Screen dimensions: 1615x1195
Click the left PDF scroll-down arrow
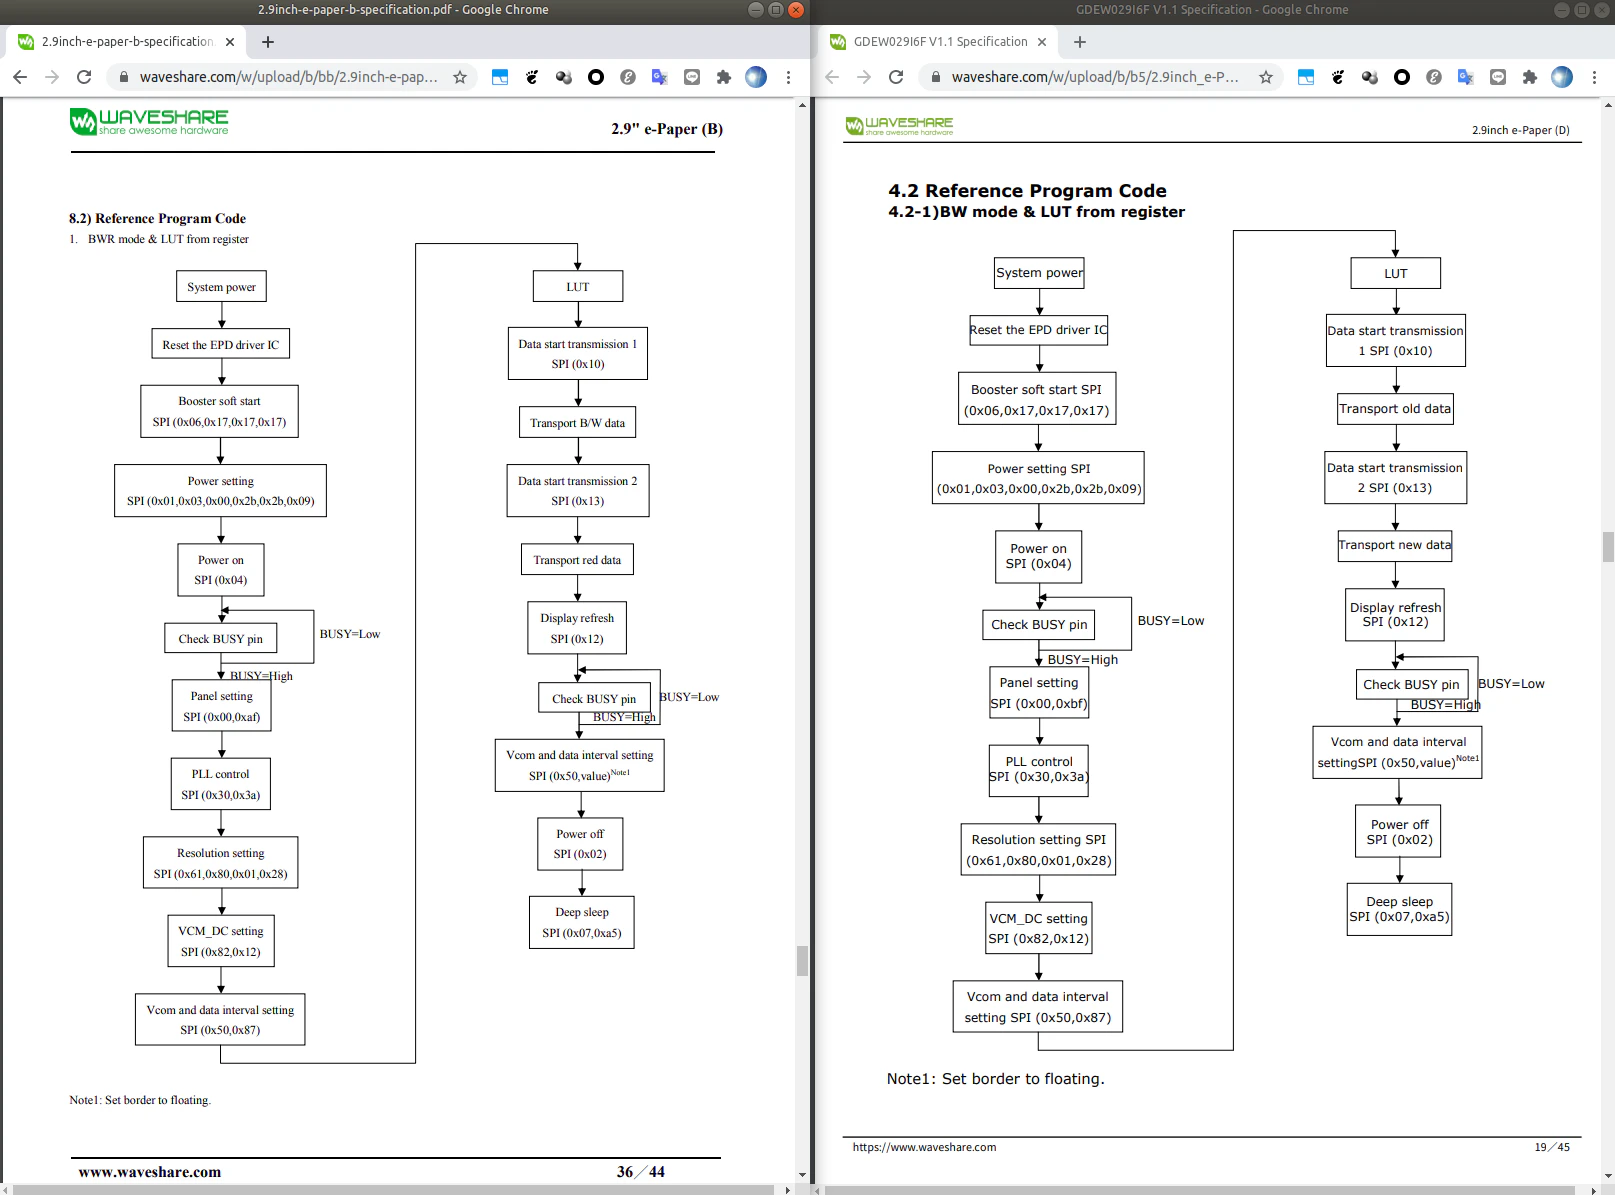pos(802,1175)
